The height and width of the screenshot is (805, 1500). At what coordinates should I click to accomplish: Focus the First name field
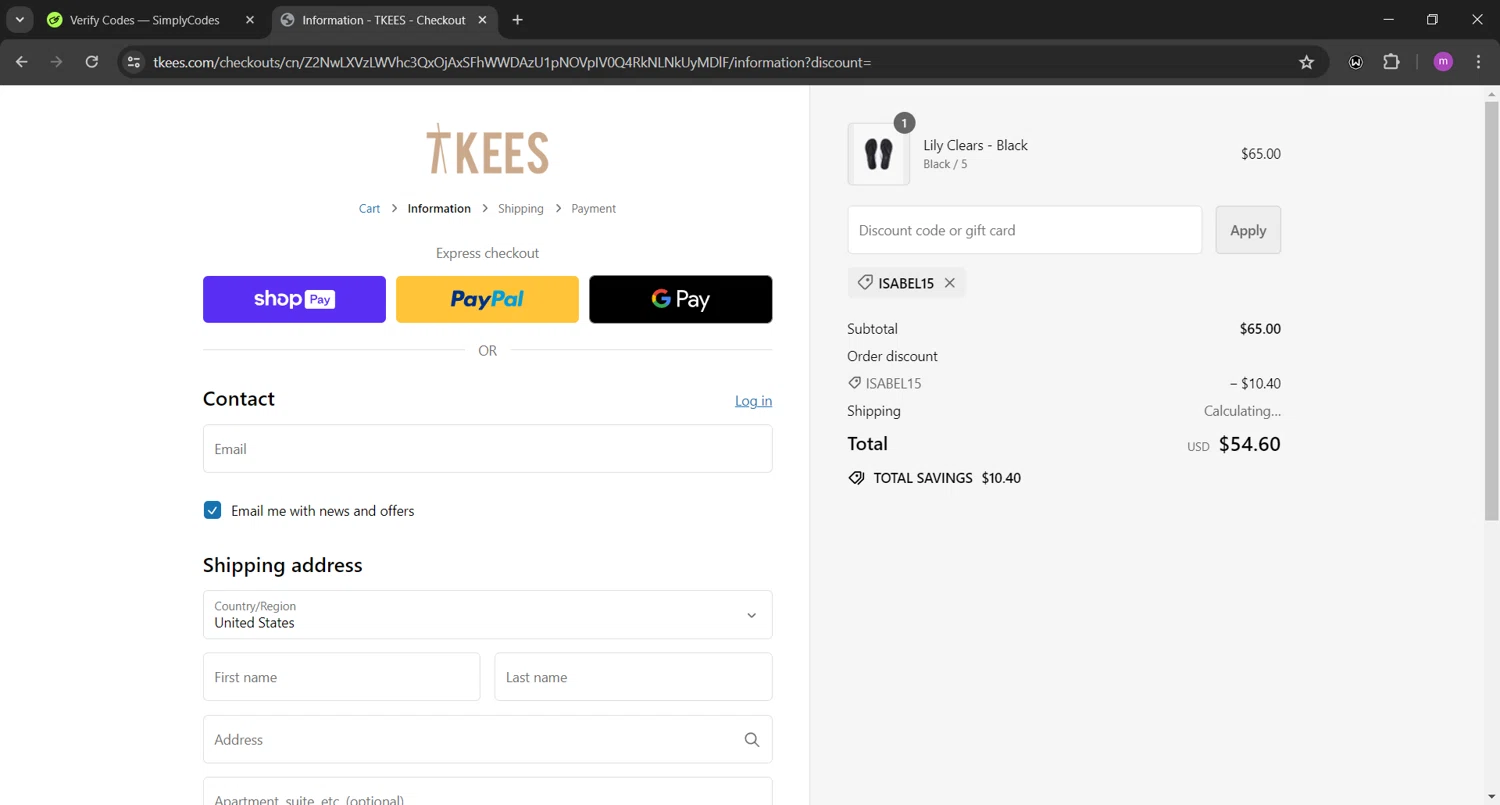click(341, 677)
